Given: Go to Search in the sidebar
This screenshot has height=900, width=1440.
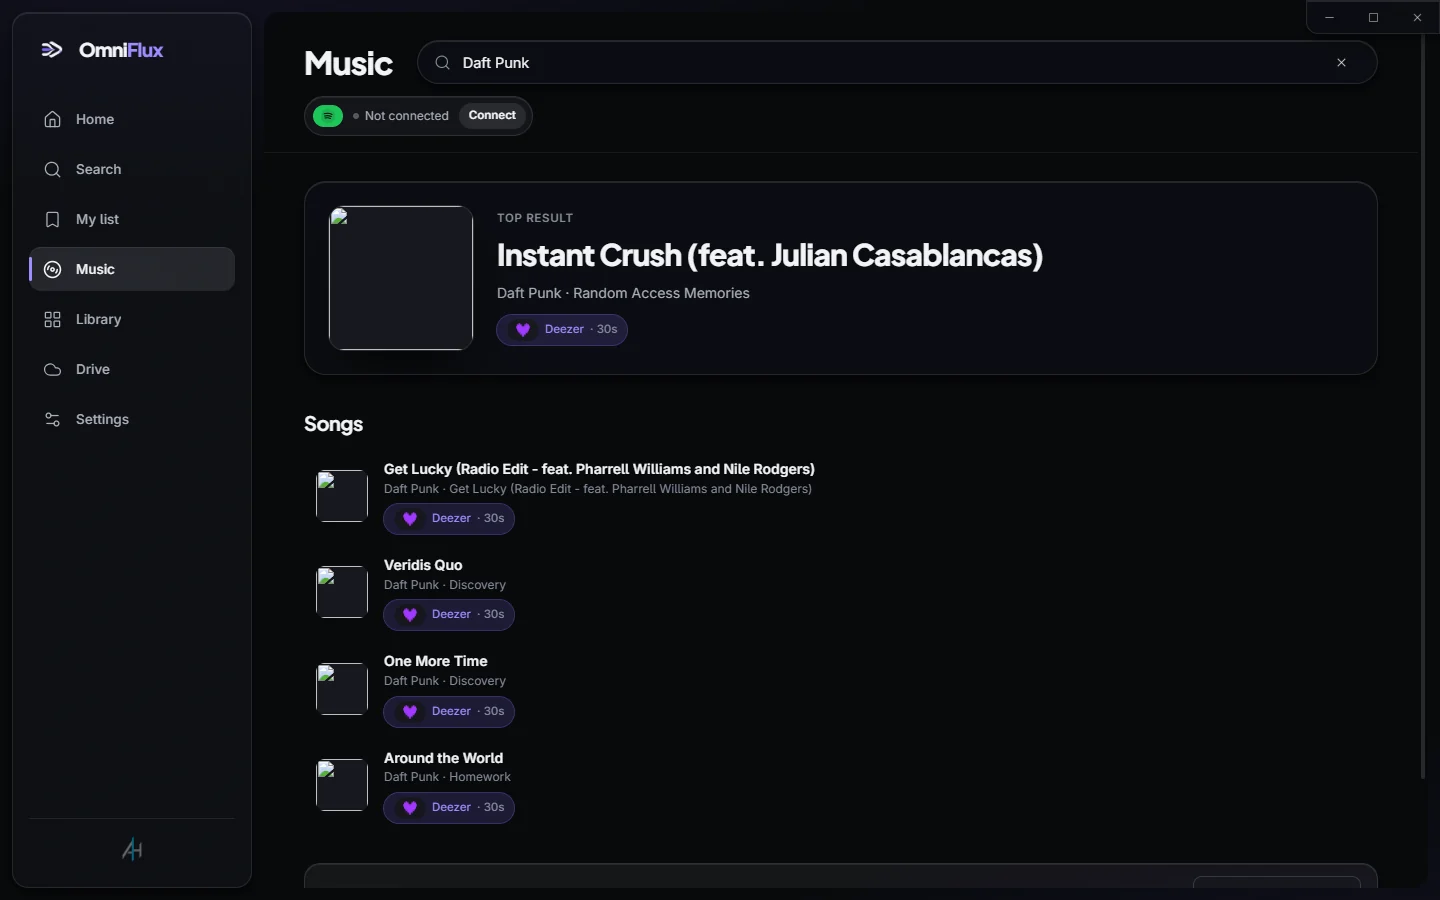Looking at the screenshot, I should (132, 169).
